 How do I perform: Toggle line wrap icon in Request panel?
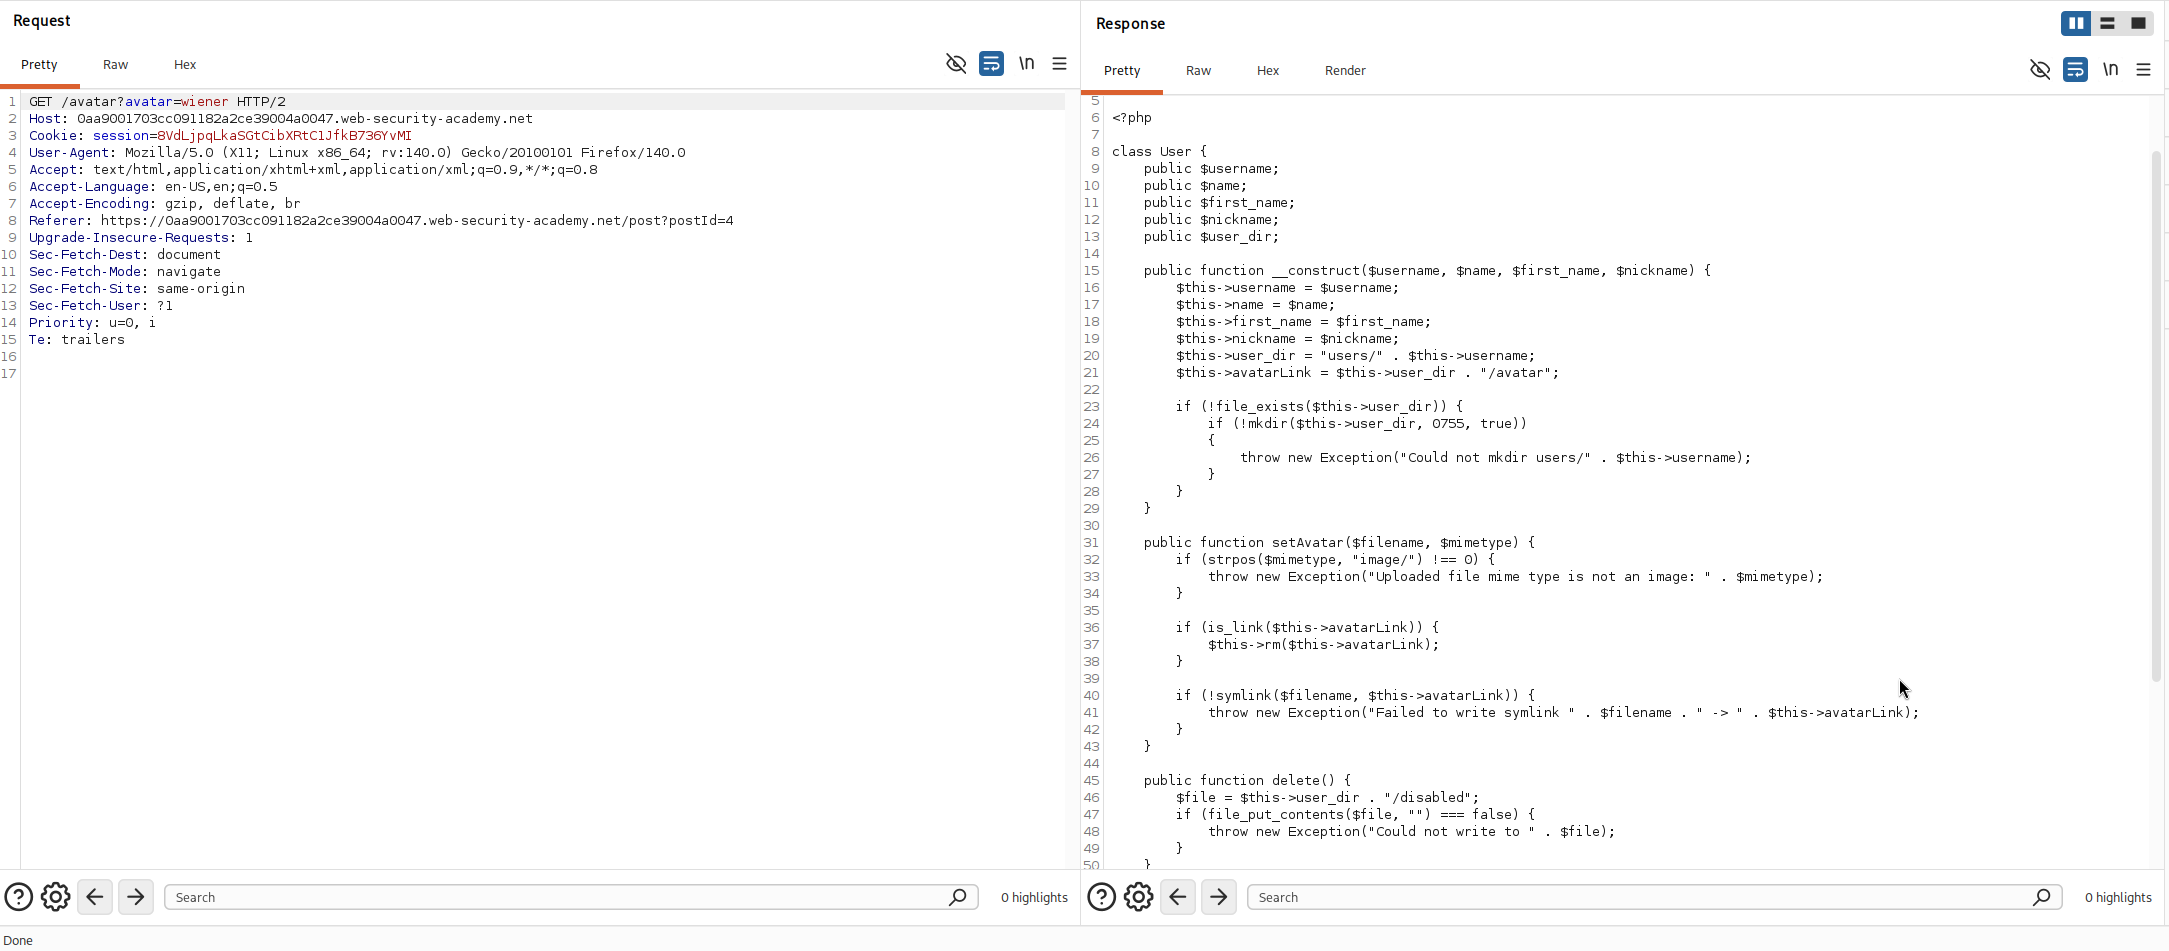(x=991, y=64)
